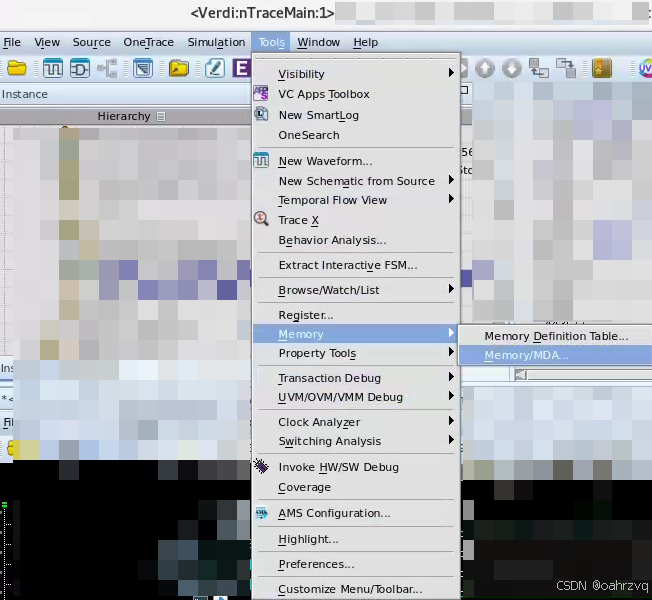The height and width of the screenshot is (600, 652).
Task: Open the File menu
Action: coord(12,42)
